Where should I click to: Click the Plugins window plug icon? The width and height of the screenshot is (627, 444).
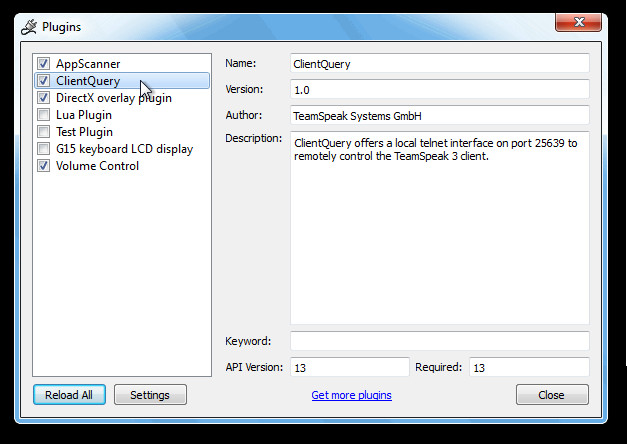tap(29, 27)
